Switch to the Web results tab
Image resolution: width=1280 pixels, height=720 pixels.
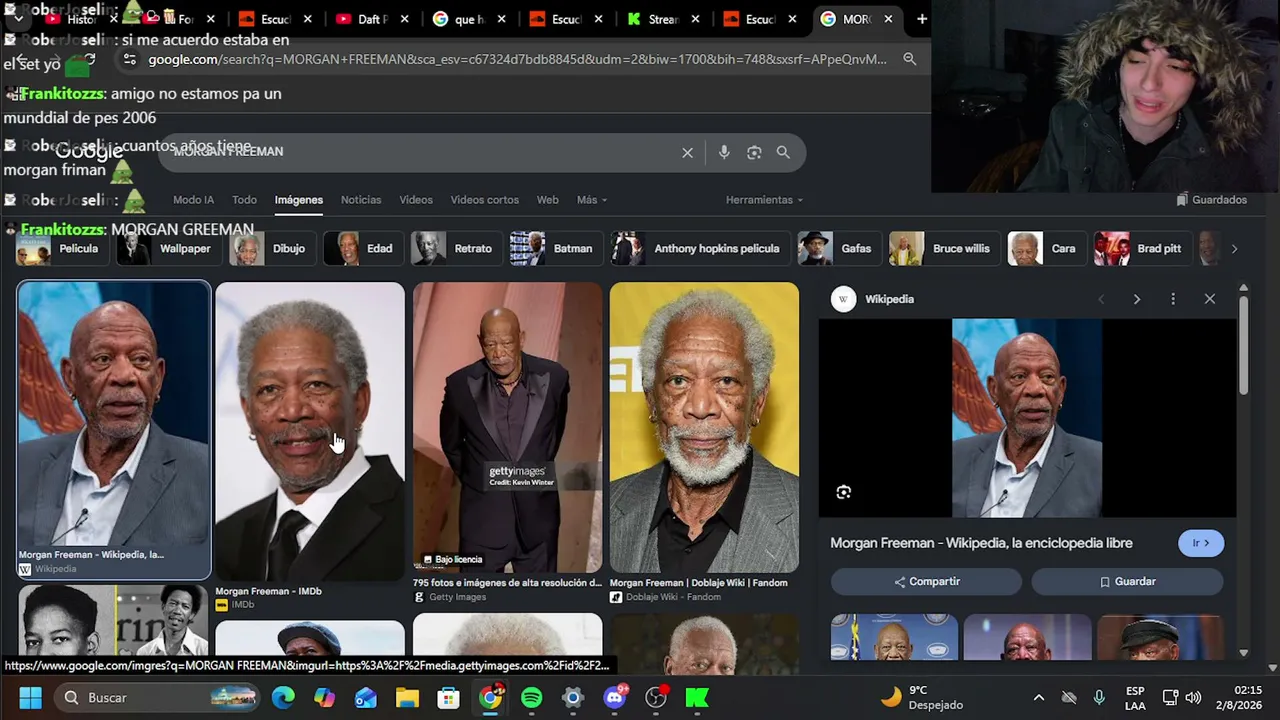(547, 200)
